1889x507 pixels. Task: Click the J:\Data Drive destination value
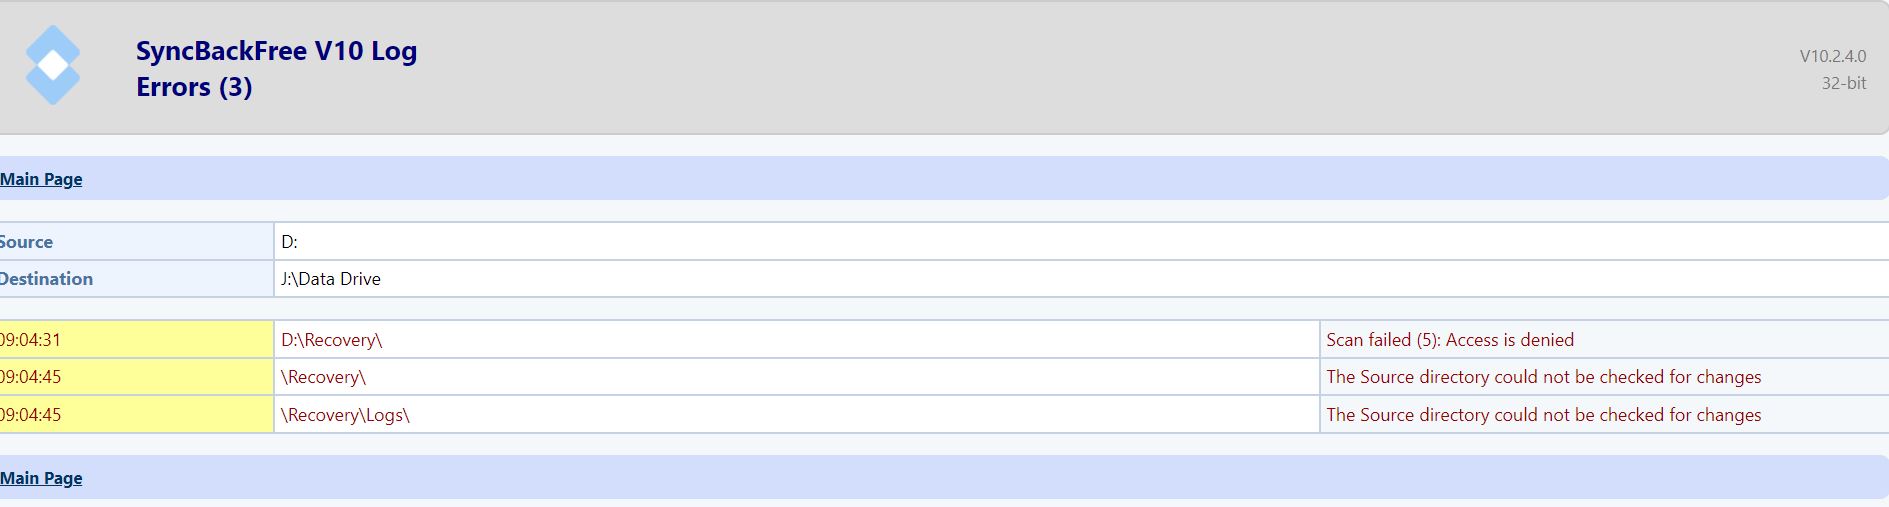click(331, 279)
